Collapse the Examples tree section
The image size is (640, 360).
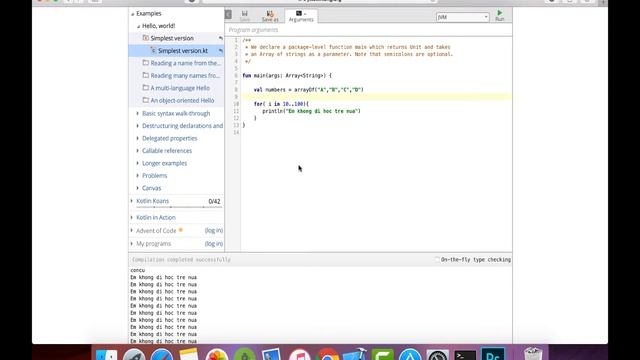pos(133,14)
